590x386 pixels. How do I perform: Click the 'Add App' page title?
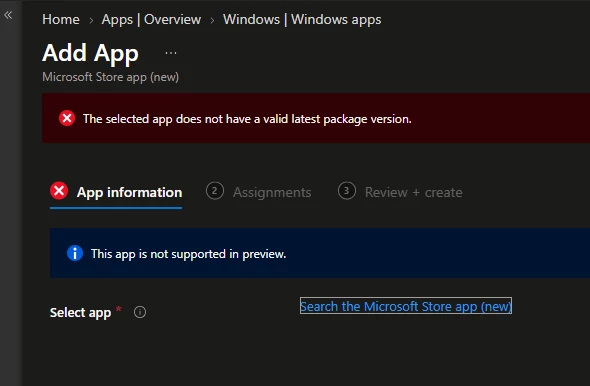pyautogui.click(x=91, y=53)
